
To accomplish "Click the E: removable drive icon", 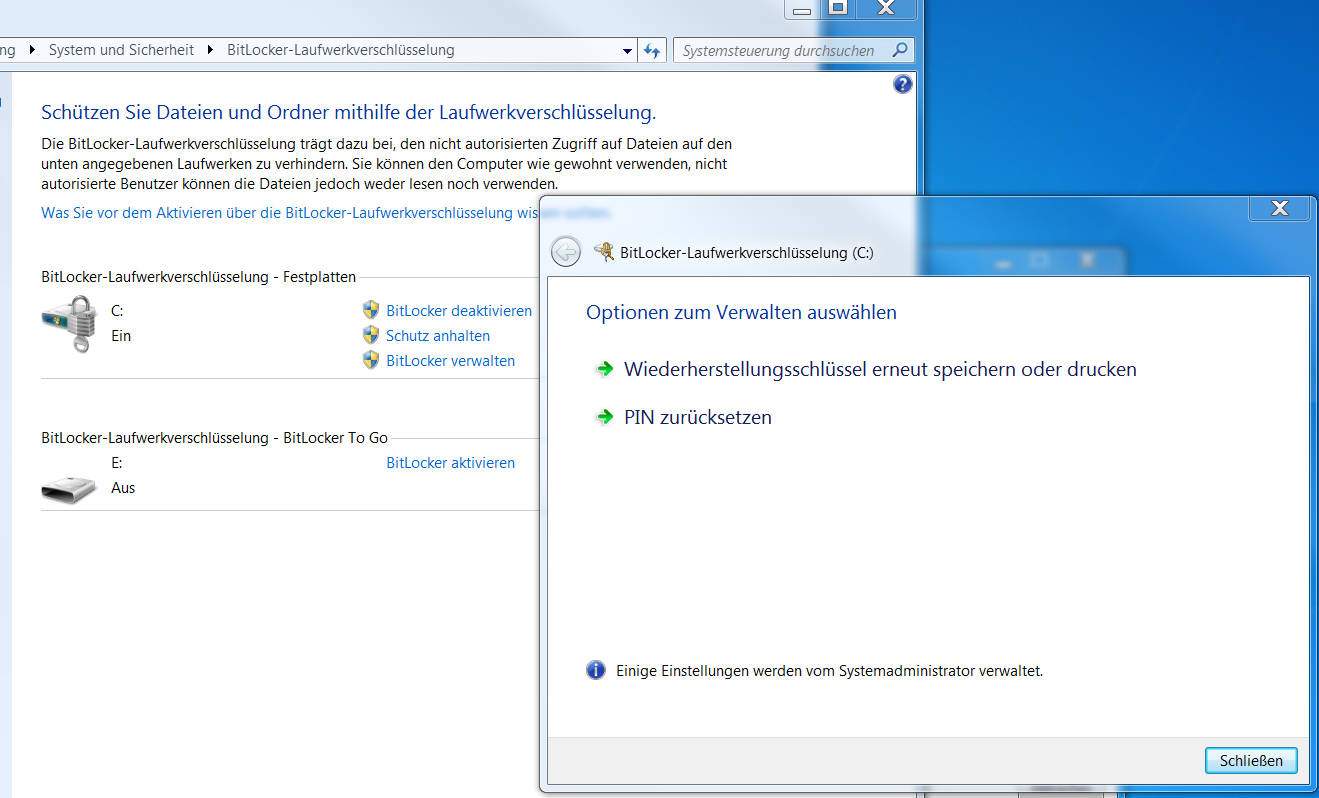I will point(69,488).
